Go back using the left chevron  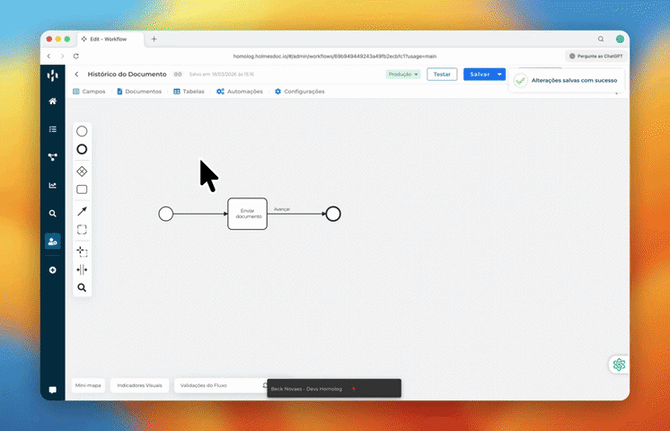tap(77, 74)
